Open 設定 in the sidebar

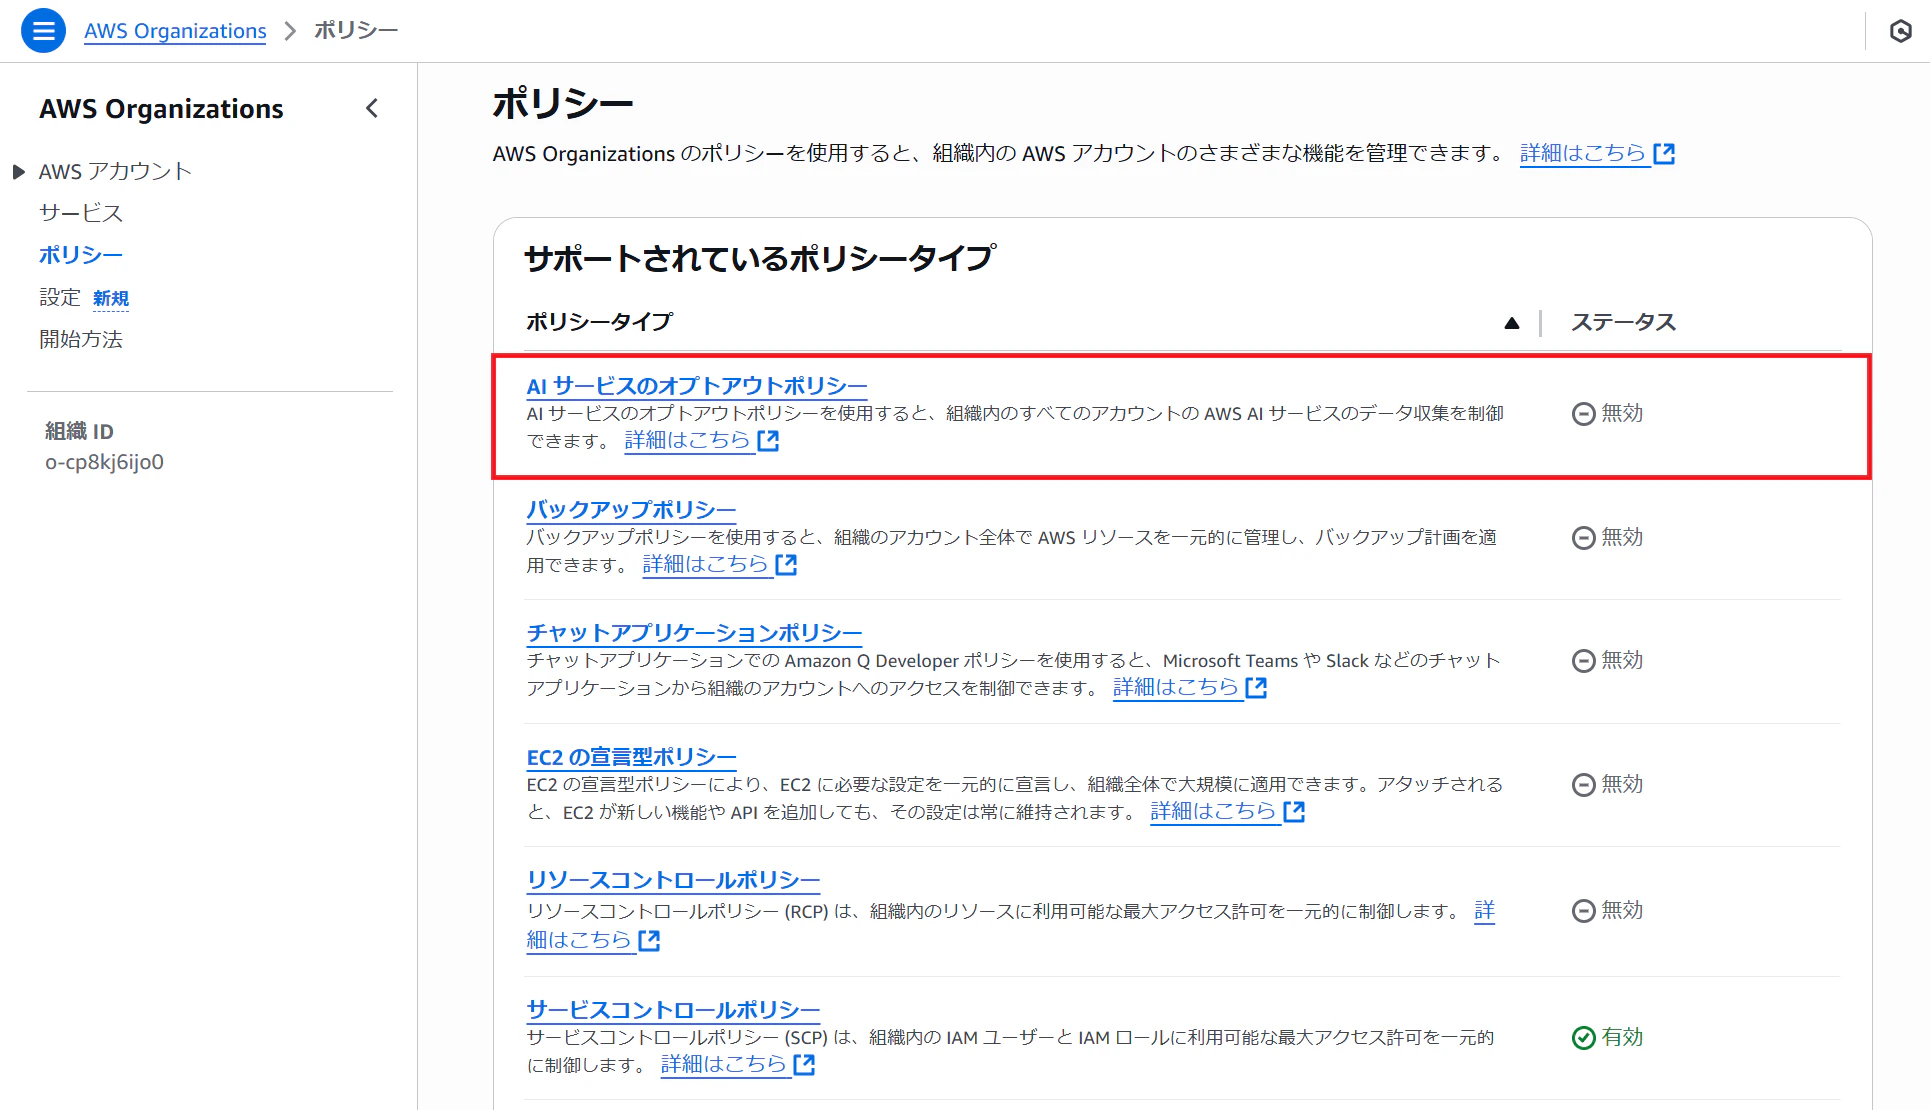click(60, 297)
